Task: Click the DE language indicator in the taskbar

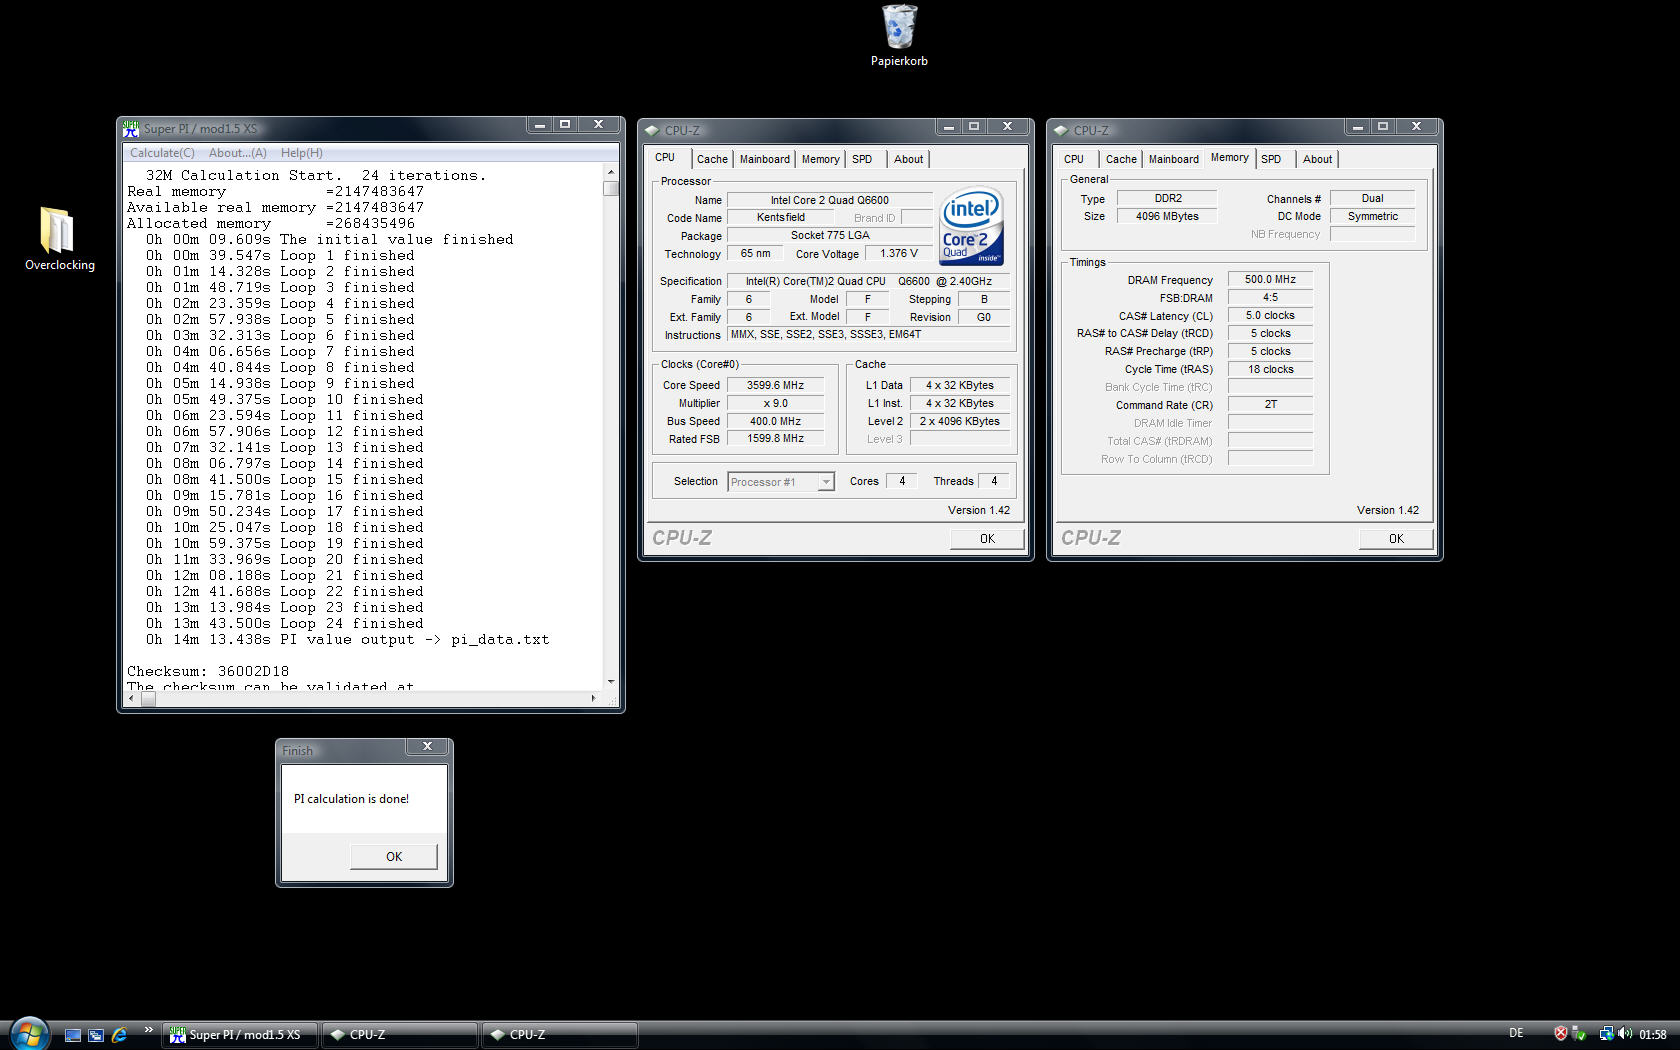Action: point(1516,1033)
